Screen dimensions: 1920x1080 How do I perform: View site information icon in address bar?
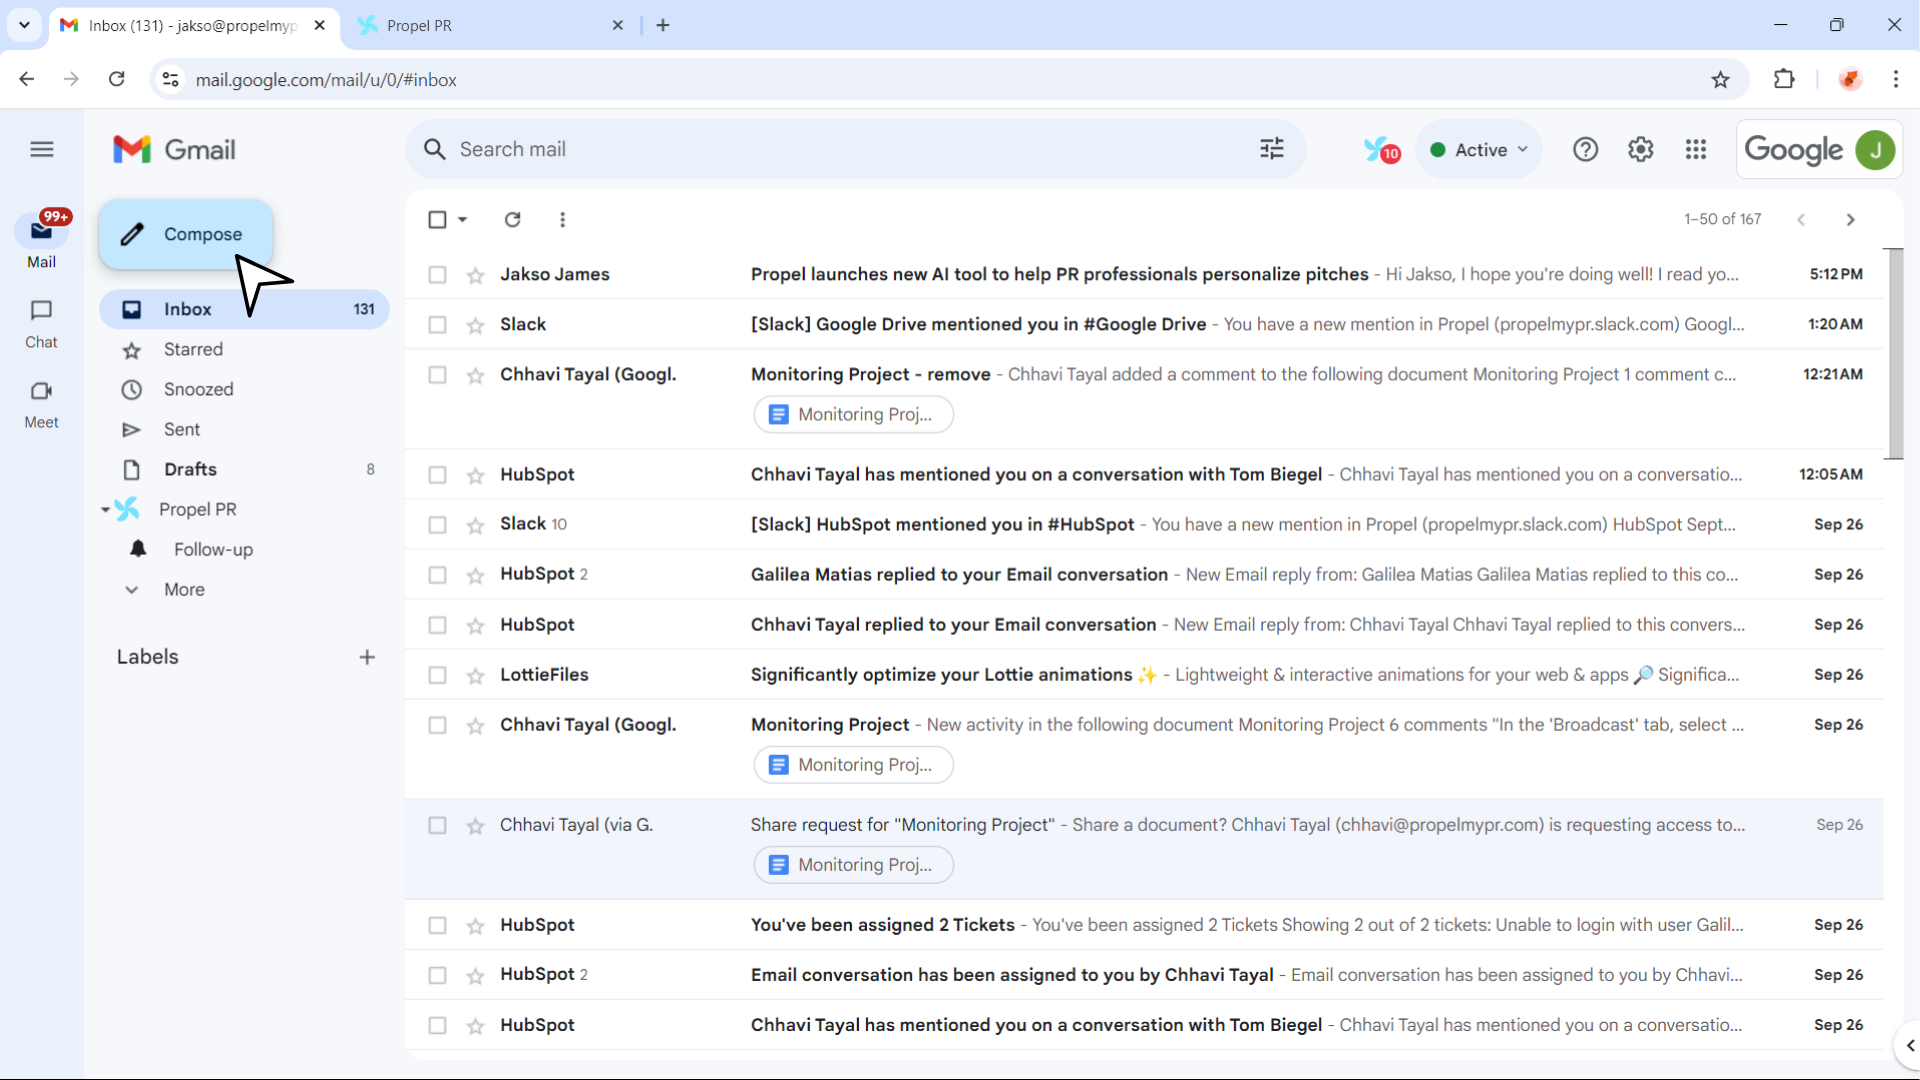(171, 79)
